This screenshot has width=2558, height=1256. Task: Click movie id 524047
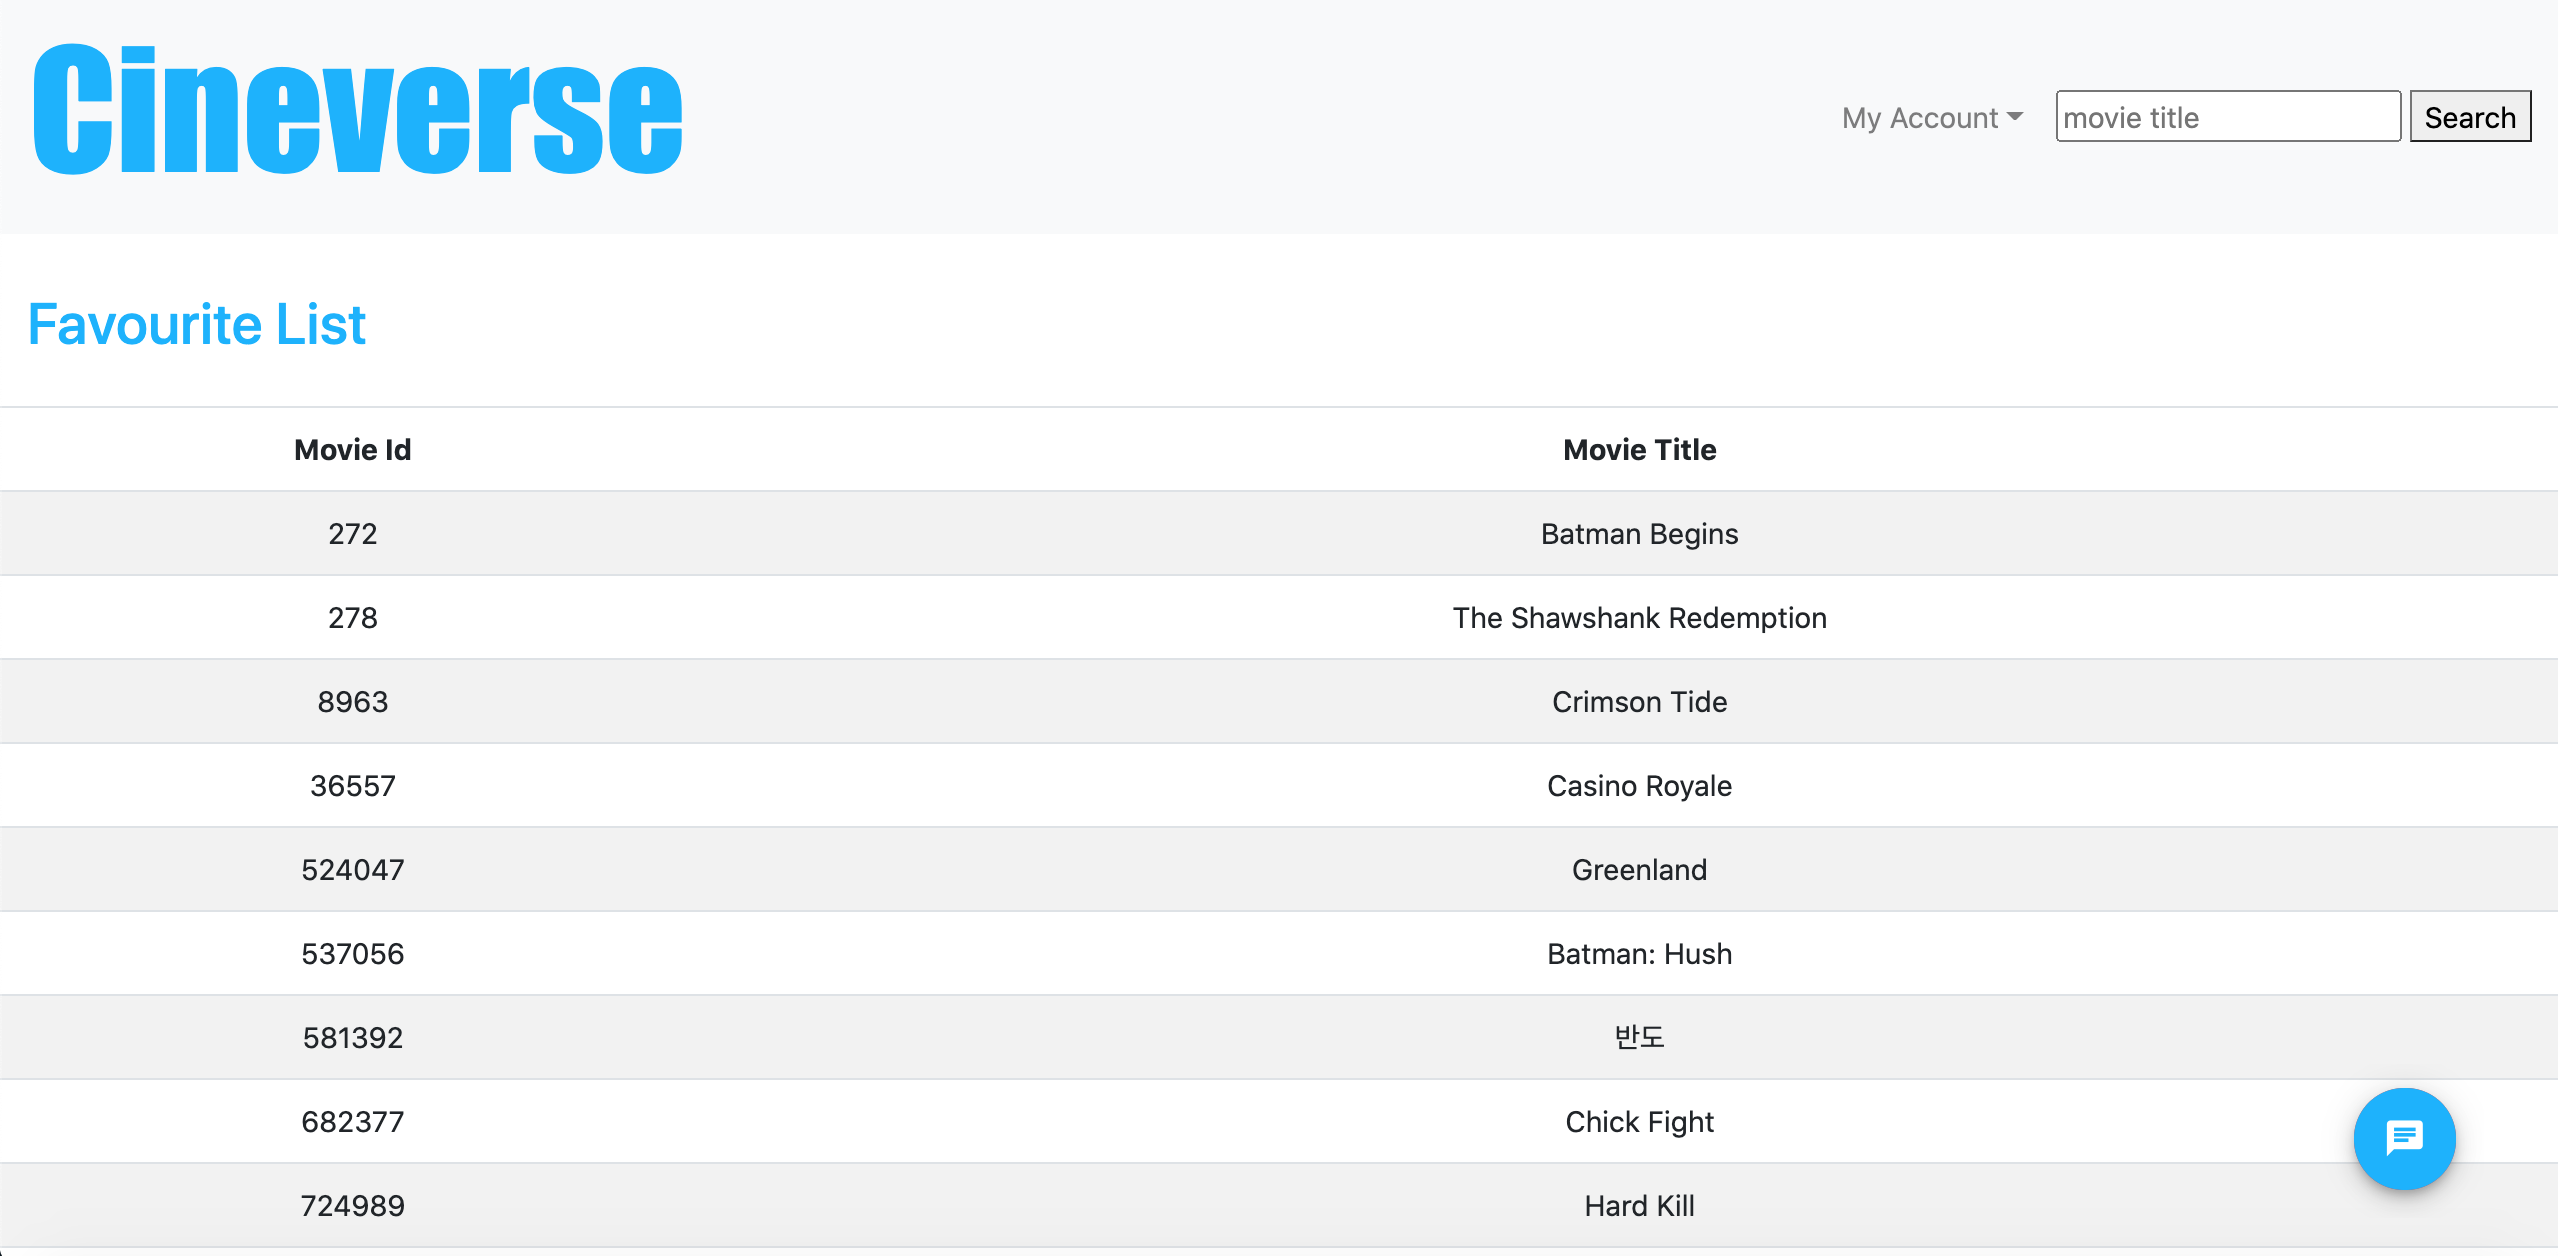pos(352,870)
